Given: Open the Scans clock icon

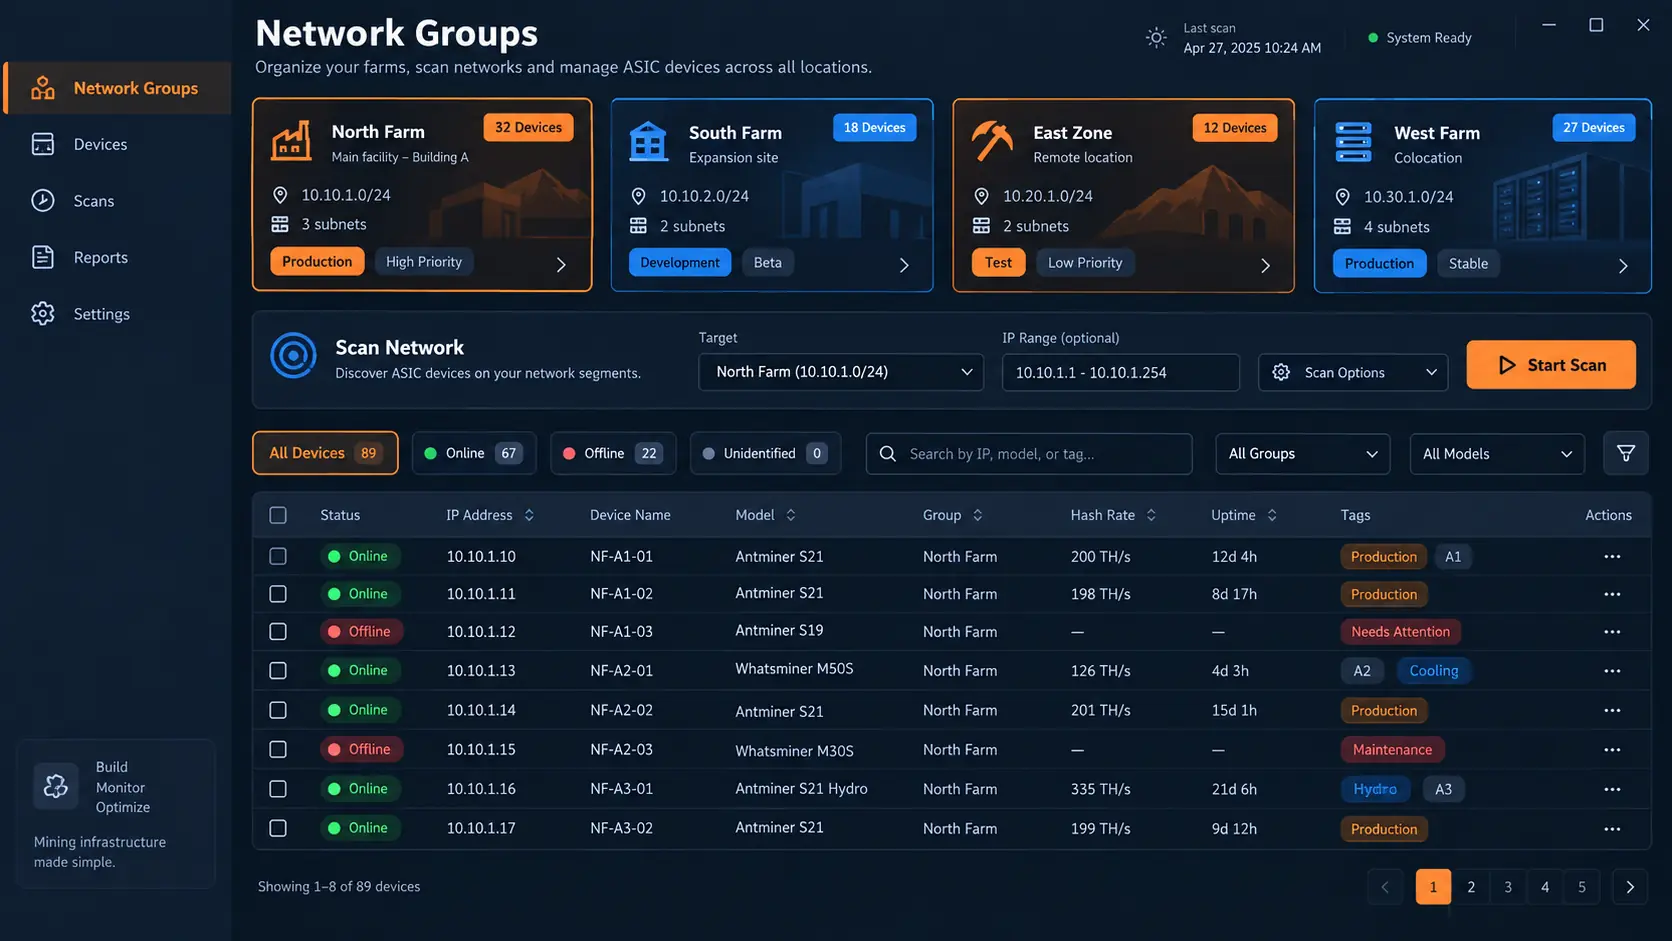Looking at the screenshot, I should pos(43,201).
